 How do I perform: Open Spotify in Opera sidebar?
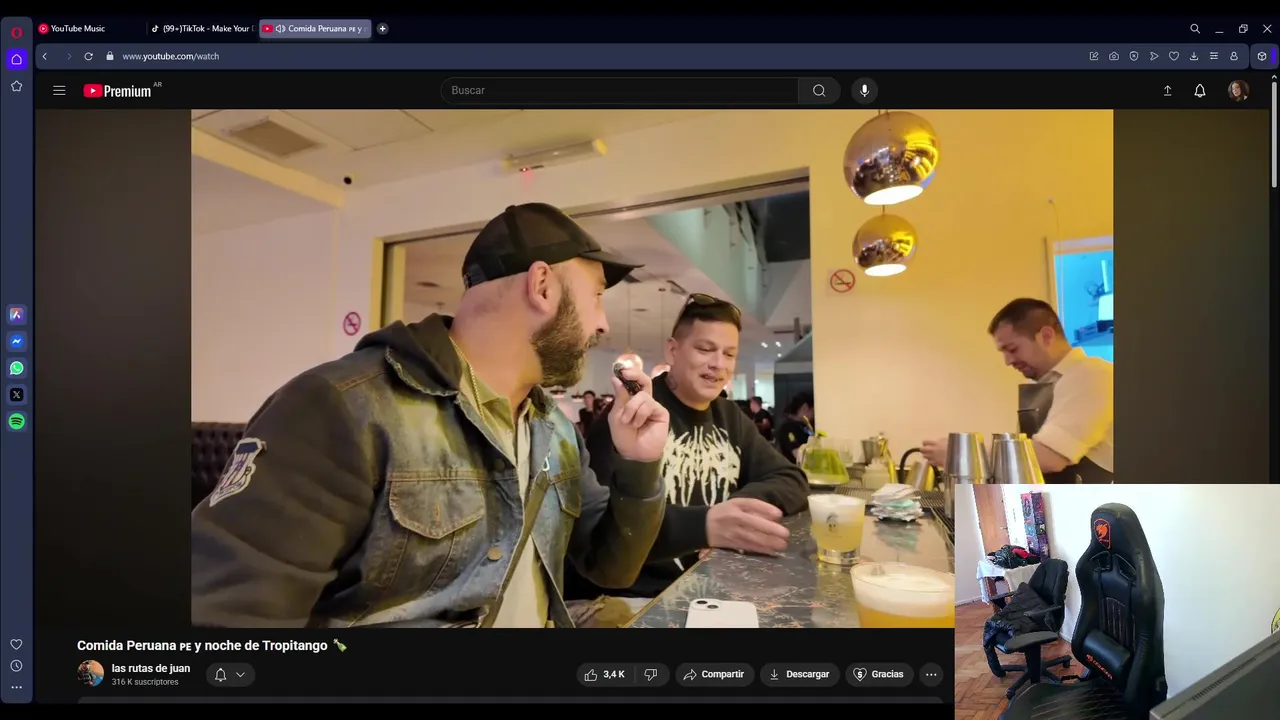click(x=16, y=422)
